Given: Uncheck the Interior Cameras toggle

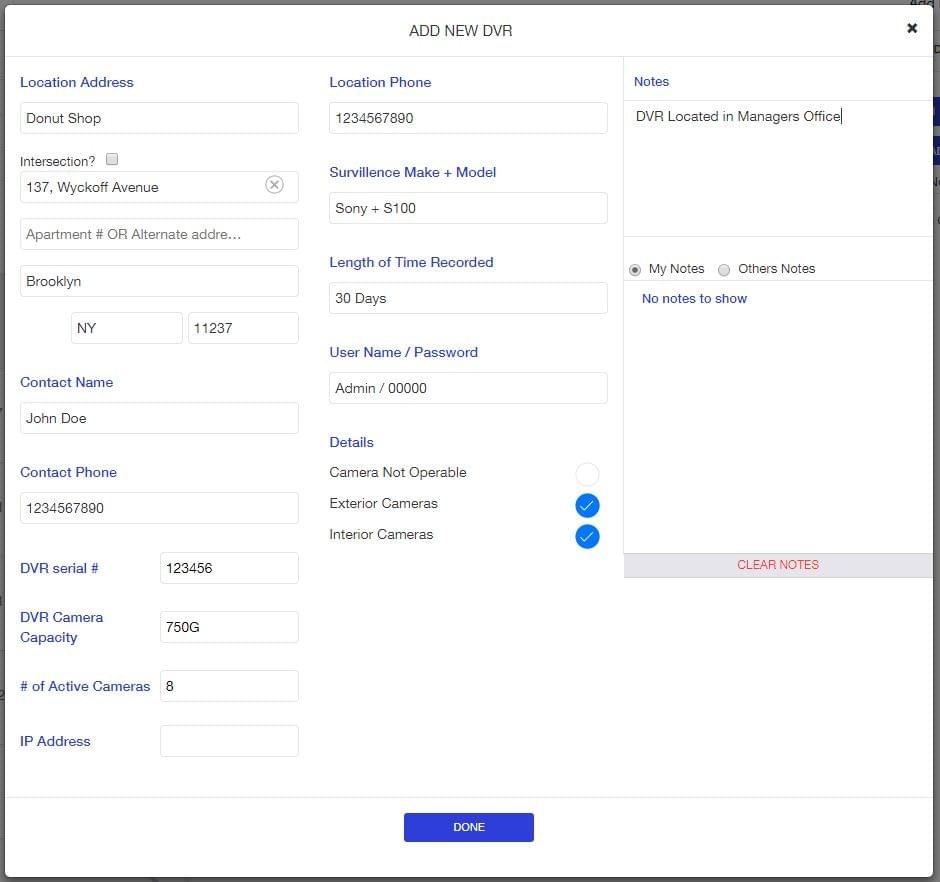Looking at the screenshot, I should 587,537.
